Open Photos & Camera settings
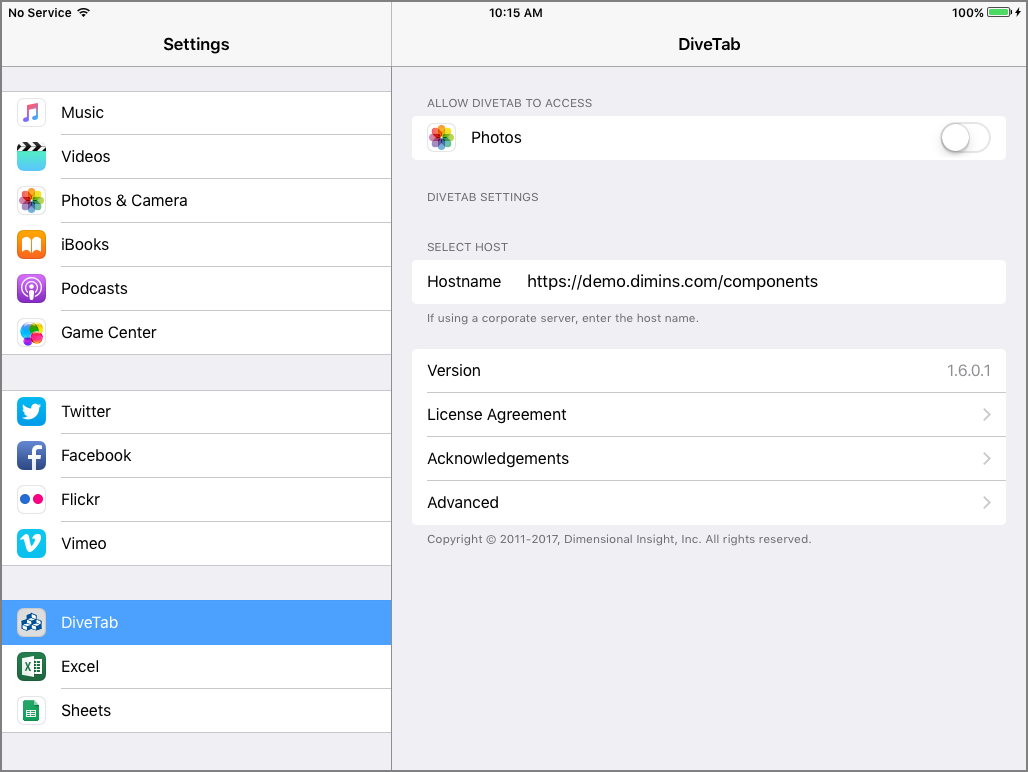1028x772 pixels. click(197, 201)
